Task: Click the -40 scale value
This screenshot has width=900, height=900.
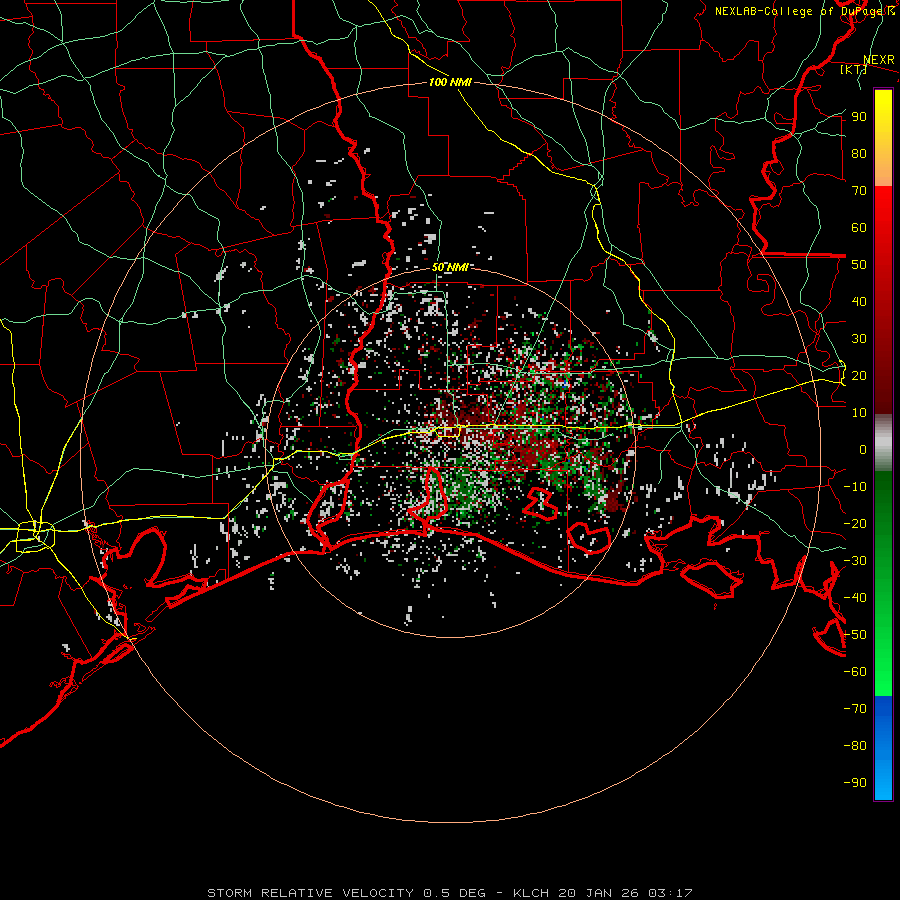Action: click(x=855, y=598)
